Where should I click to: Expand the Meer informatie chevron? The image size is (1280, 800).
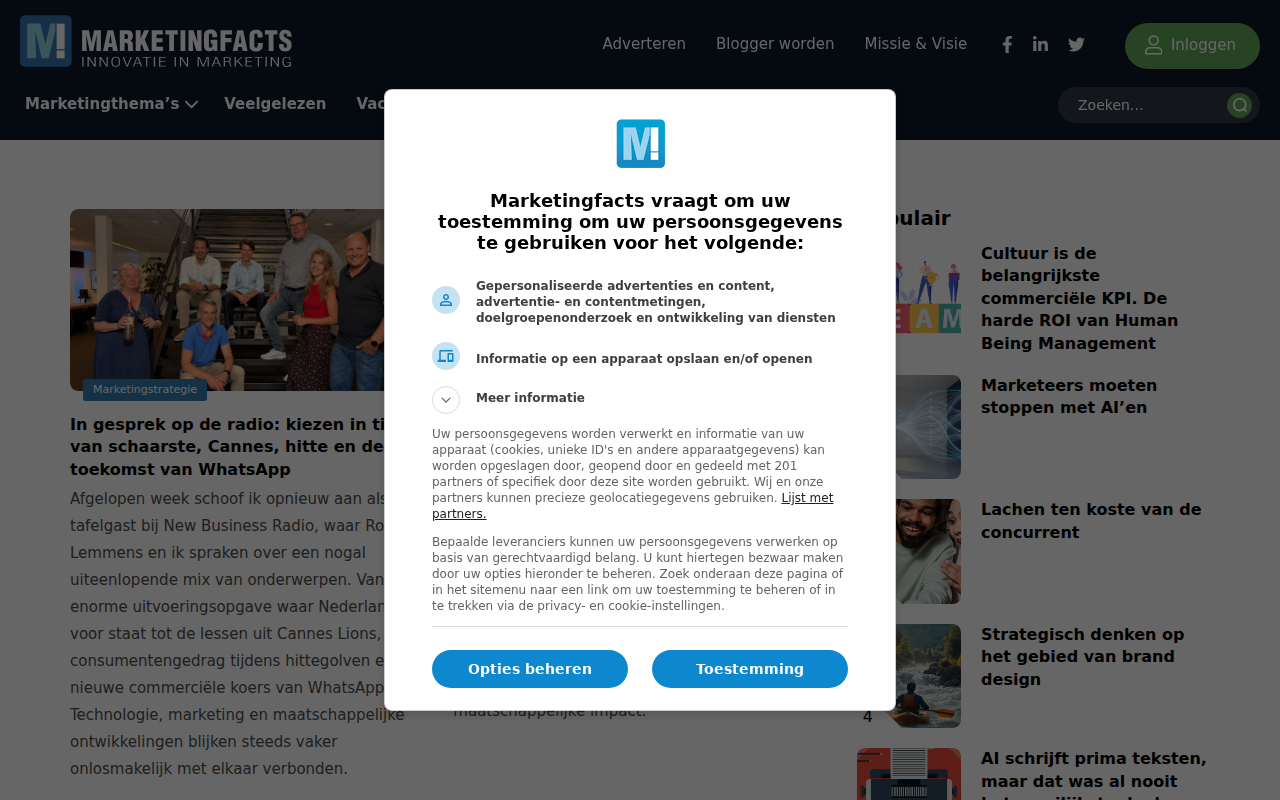click(446, 400)
